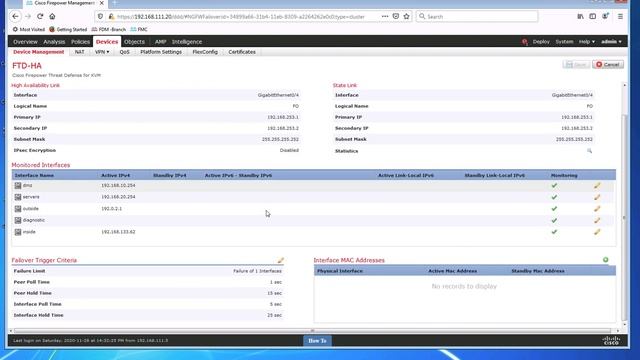Edit Failover Trigger Criteria with pencil icon
640x360 pixels.
point(281,260)
